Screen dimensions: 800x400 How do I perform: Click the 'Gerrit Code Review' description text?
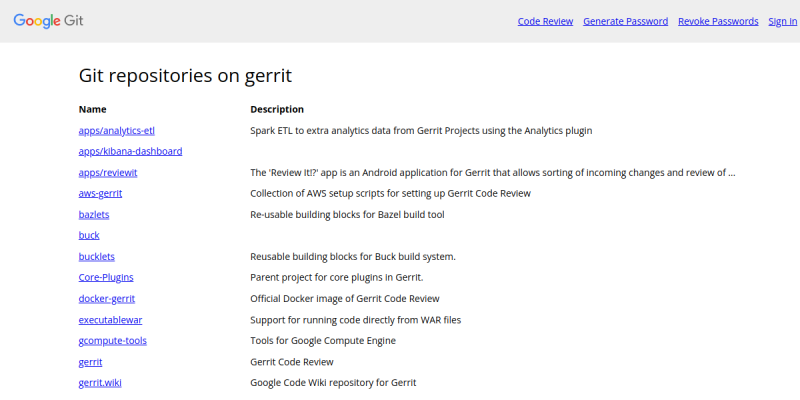(292, 362)
